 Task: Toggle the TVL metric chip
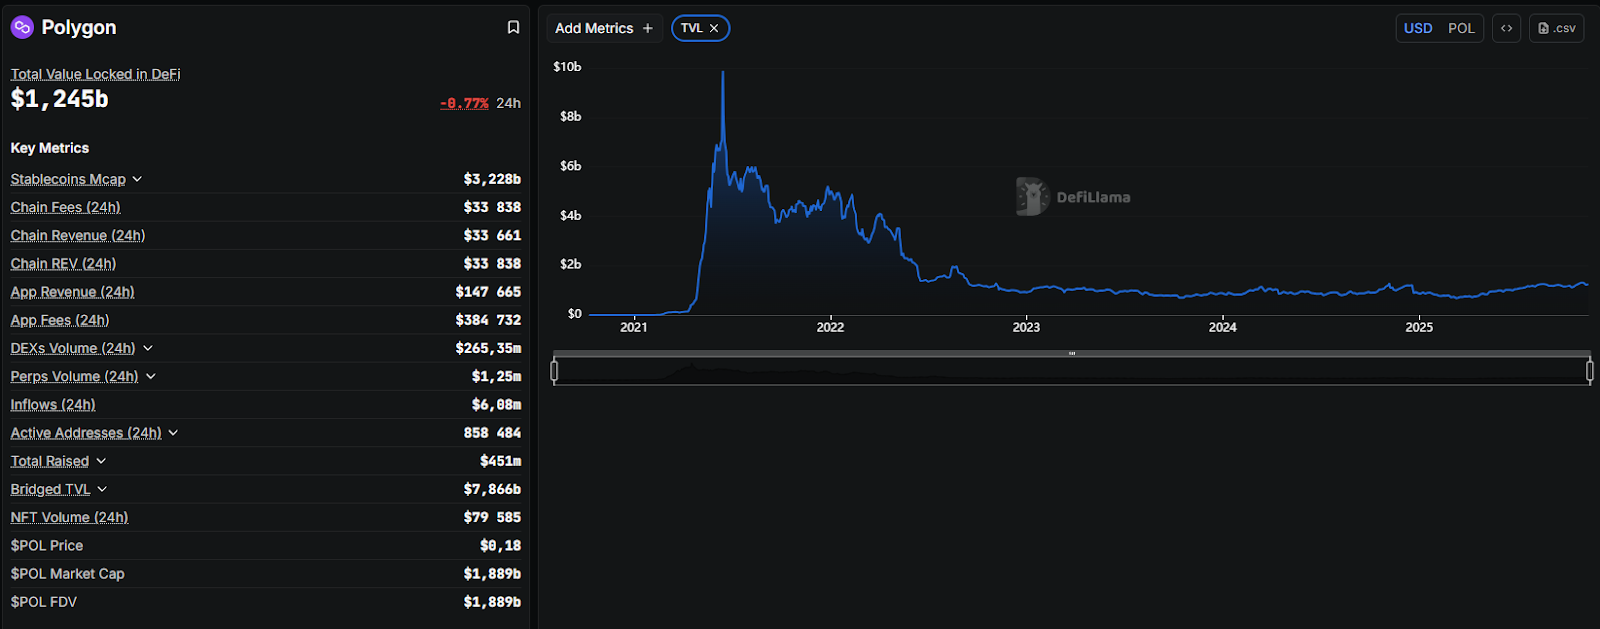pos(691,28)
